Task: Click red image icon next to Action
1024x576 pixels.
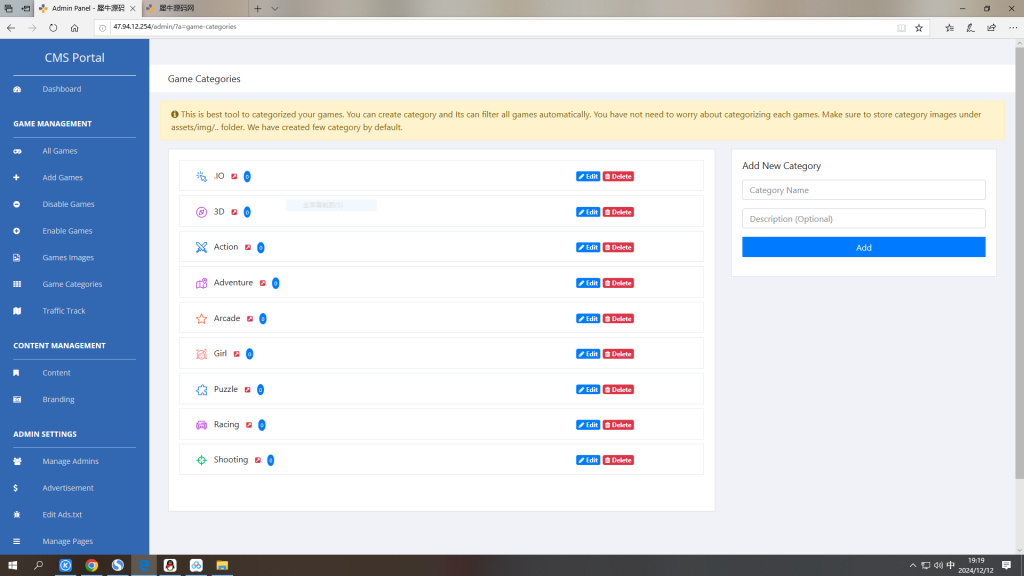Action: coord(249,247)
